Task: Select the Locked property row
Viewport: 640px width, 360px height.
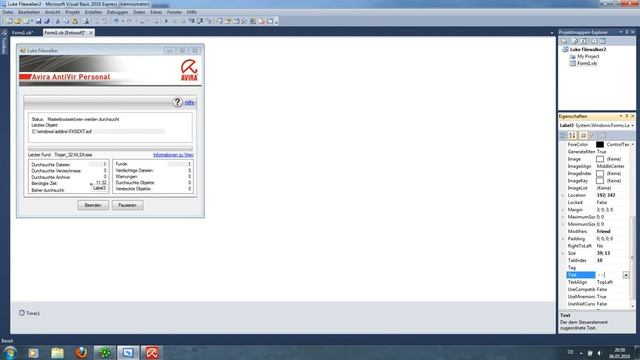Action: pos(598,203)
